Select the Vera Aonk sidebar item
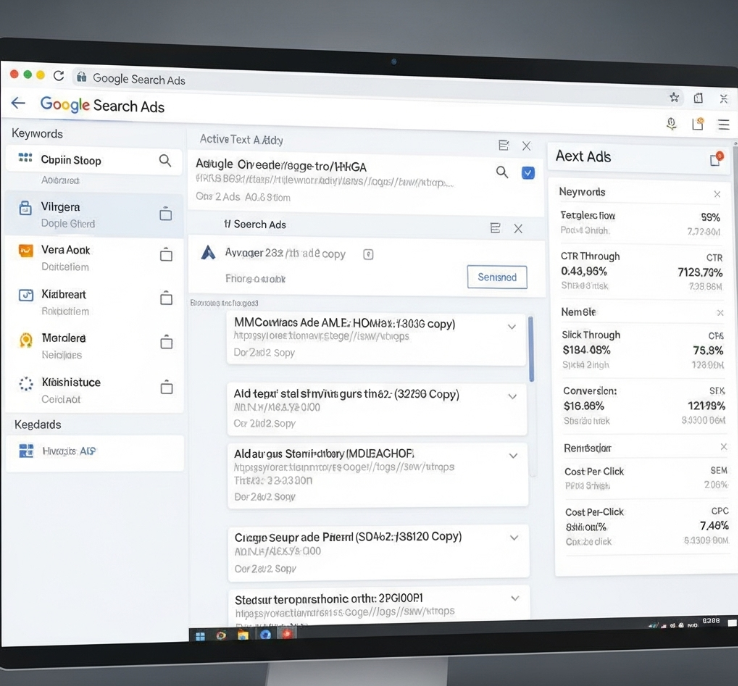 pos(94,257)
